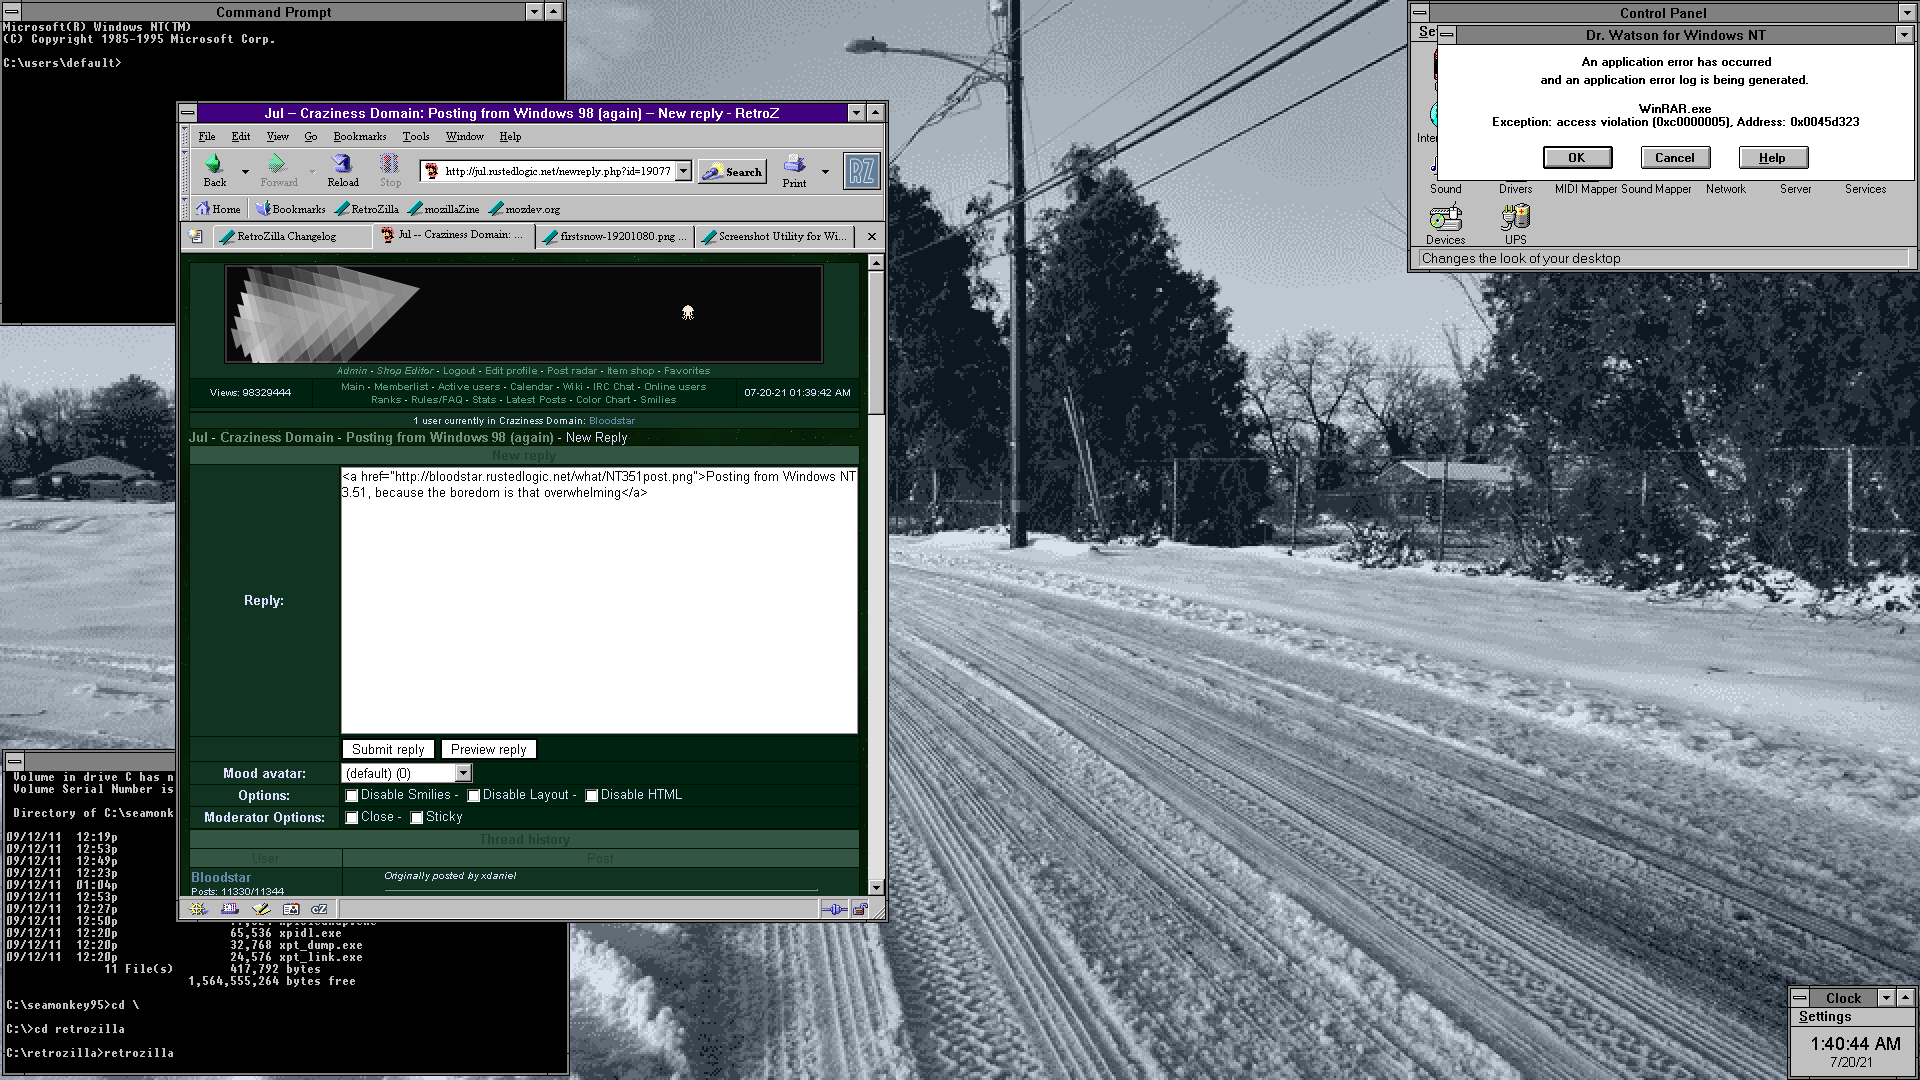Click the Print toolbar icon
Screen dimensions: 1920x1080
click(794, 165)
